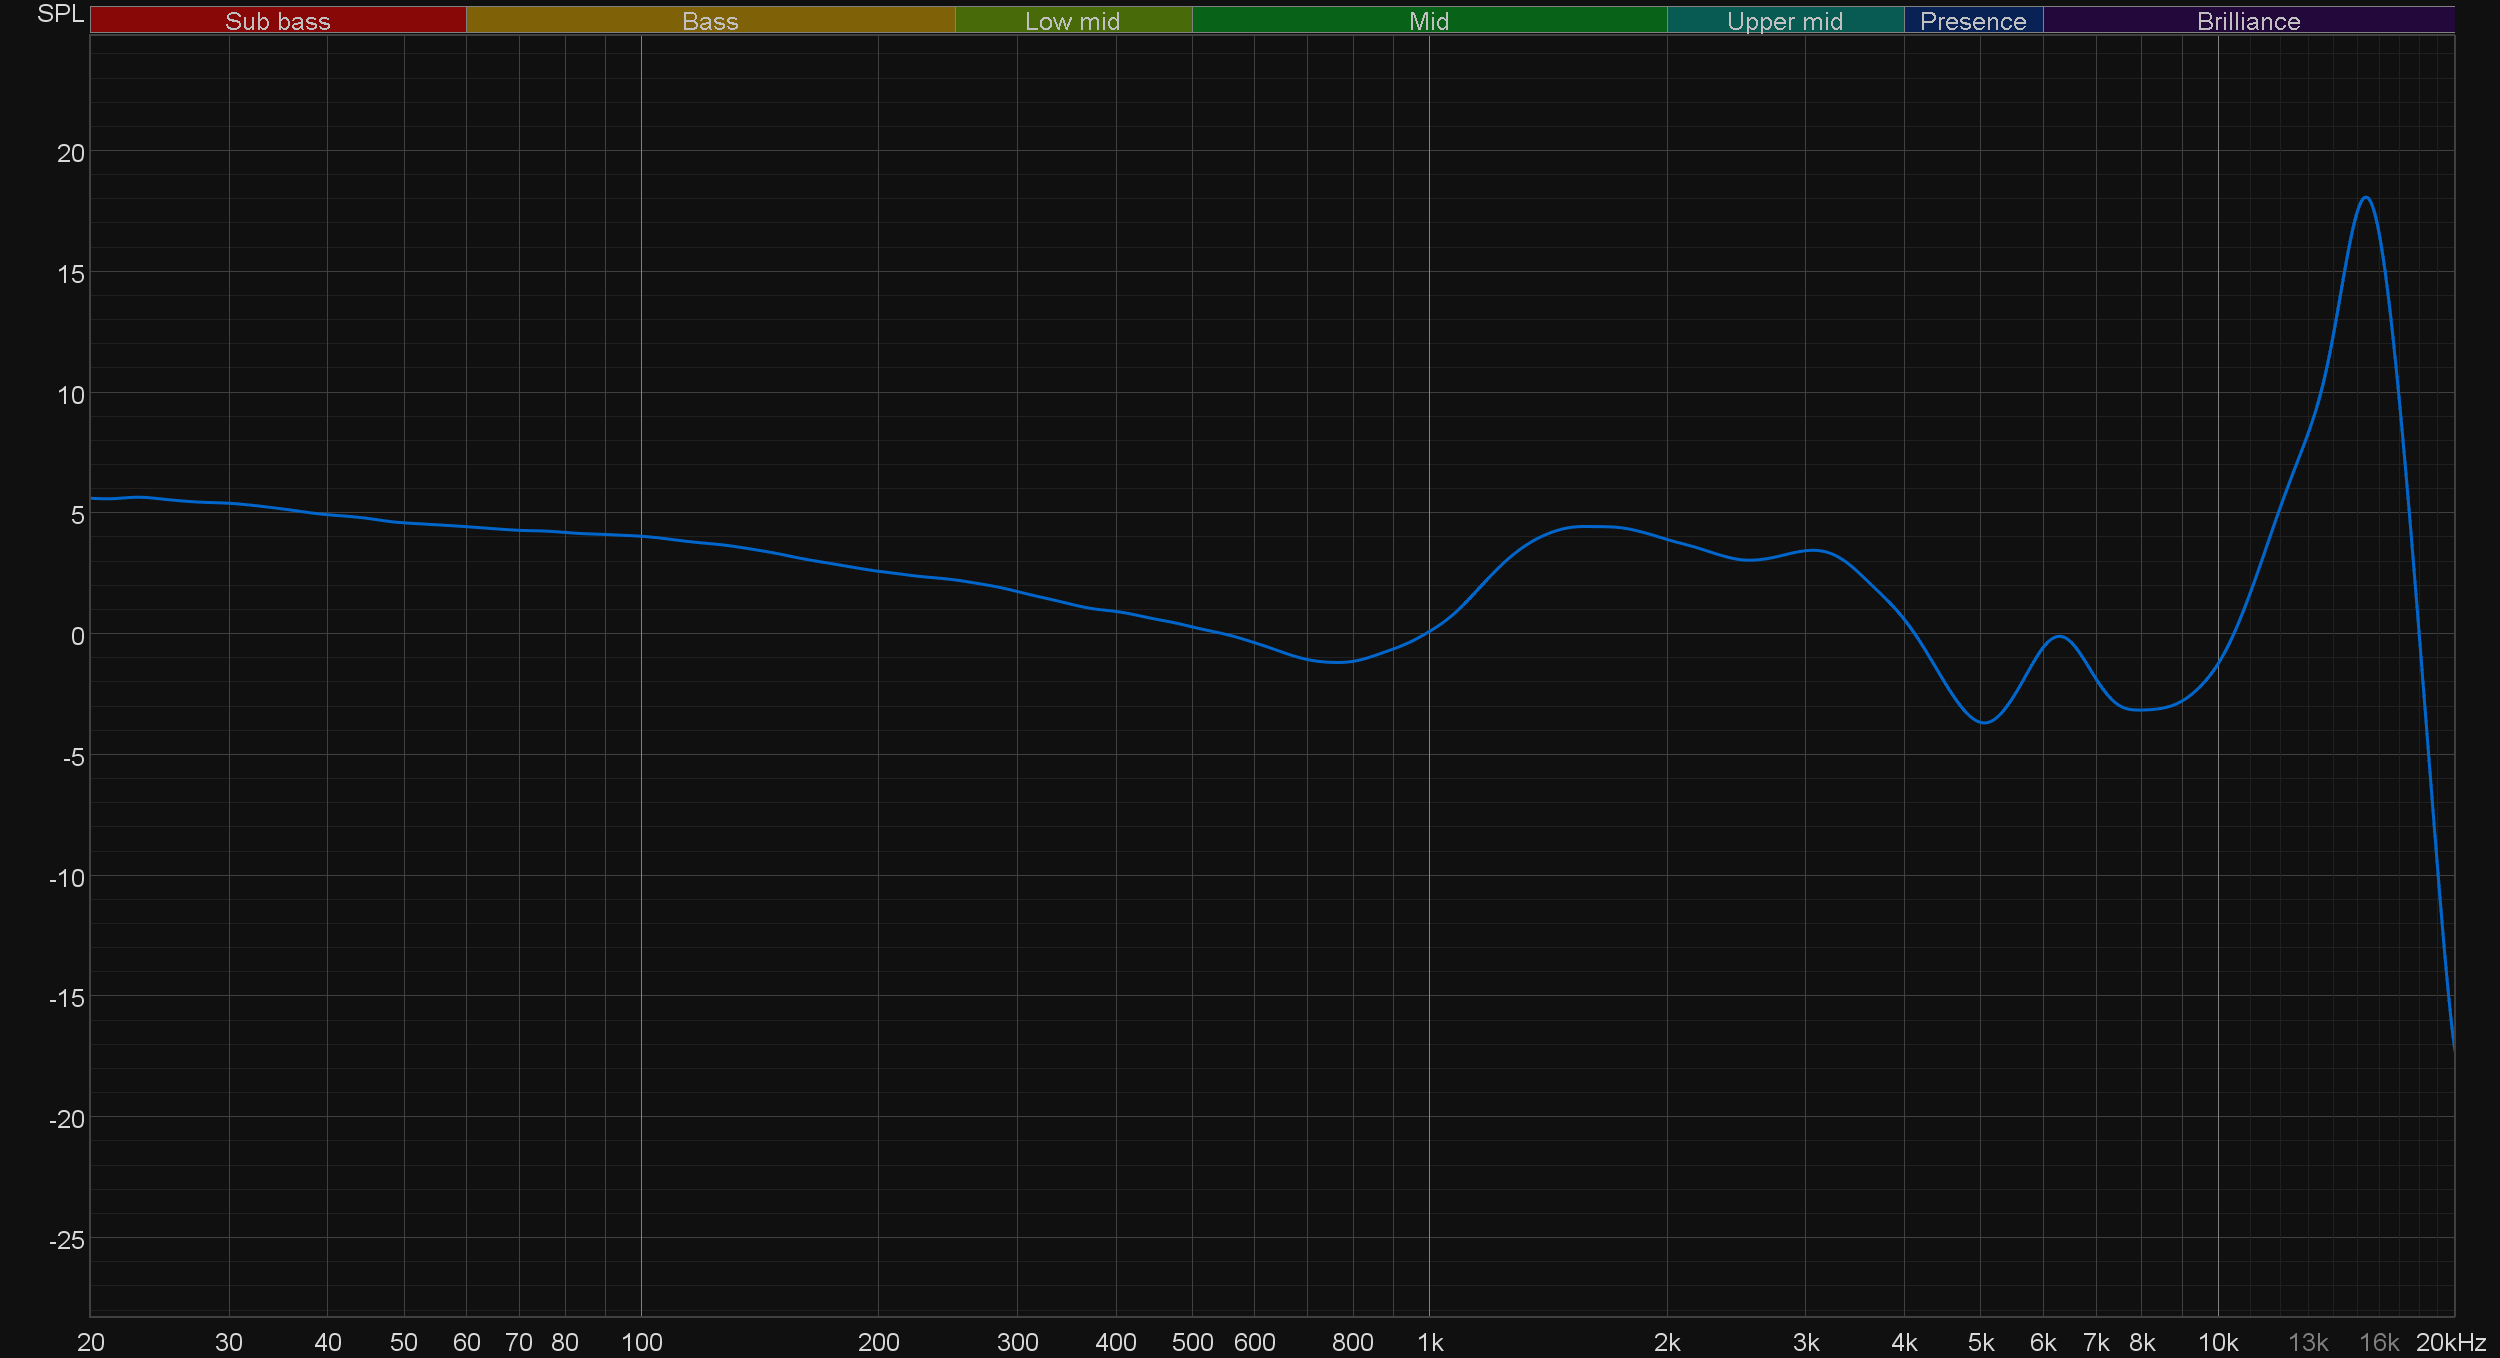This screenshot has width=2500, height=1358.
Task: Click the 2k frequency axis label
Action: [x=1667, y=1342]
